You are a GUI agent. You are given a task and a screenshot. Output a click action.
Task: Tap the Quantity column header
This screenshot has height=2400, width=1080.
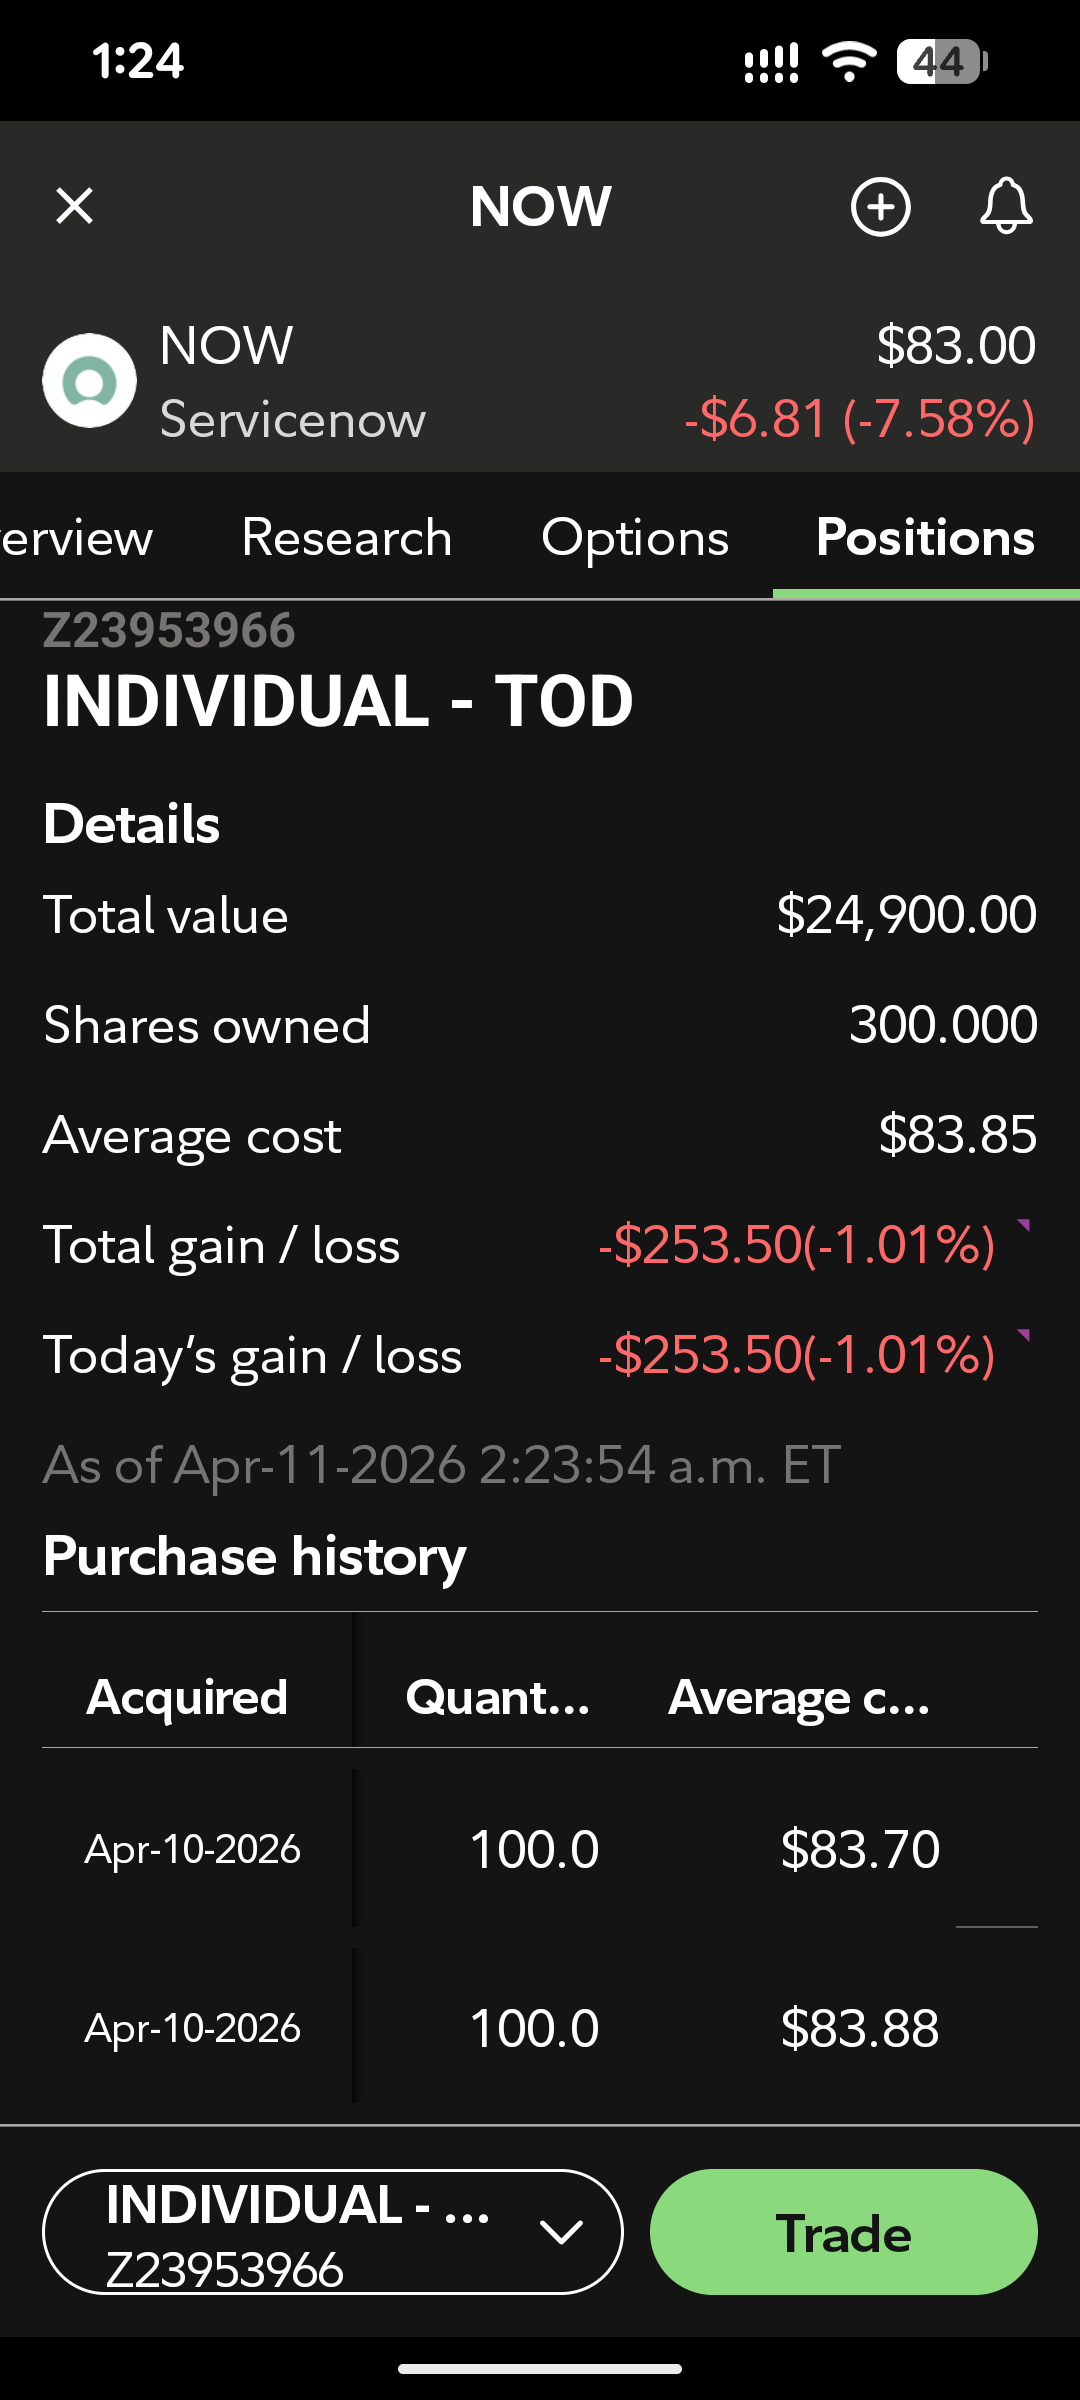pos(497,1697)
